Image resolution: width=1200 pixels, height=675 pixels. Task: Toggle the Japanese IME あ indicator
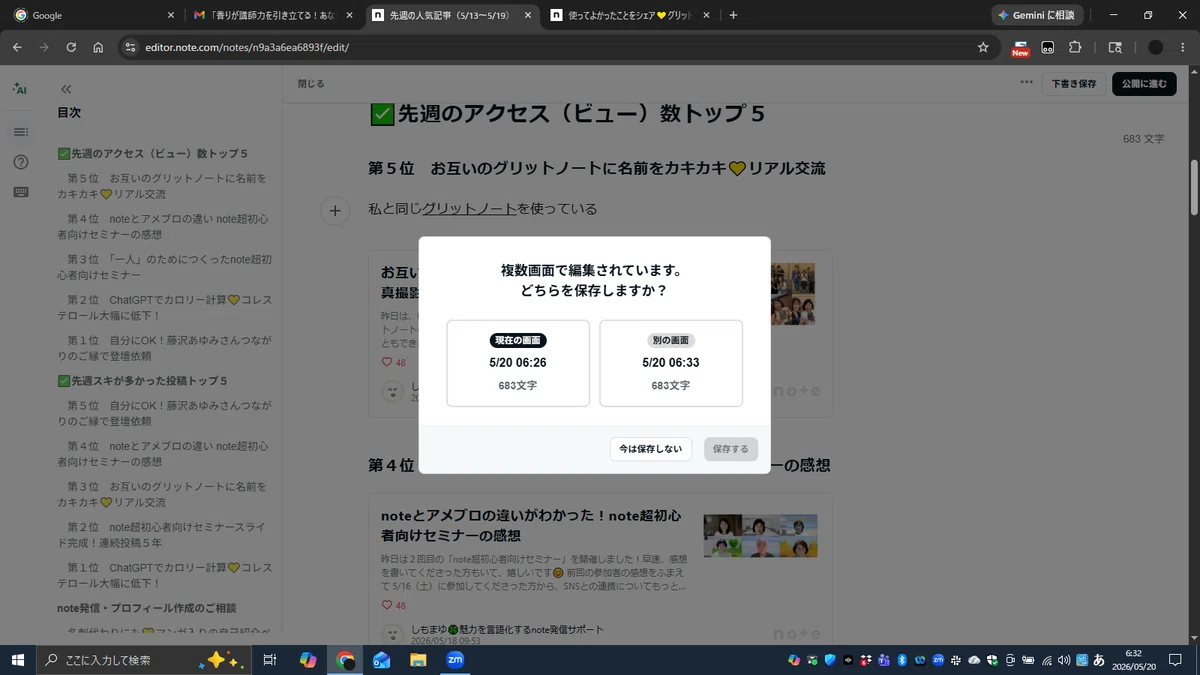(x=1099, y=660)
